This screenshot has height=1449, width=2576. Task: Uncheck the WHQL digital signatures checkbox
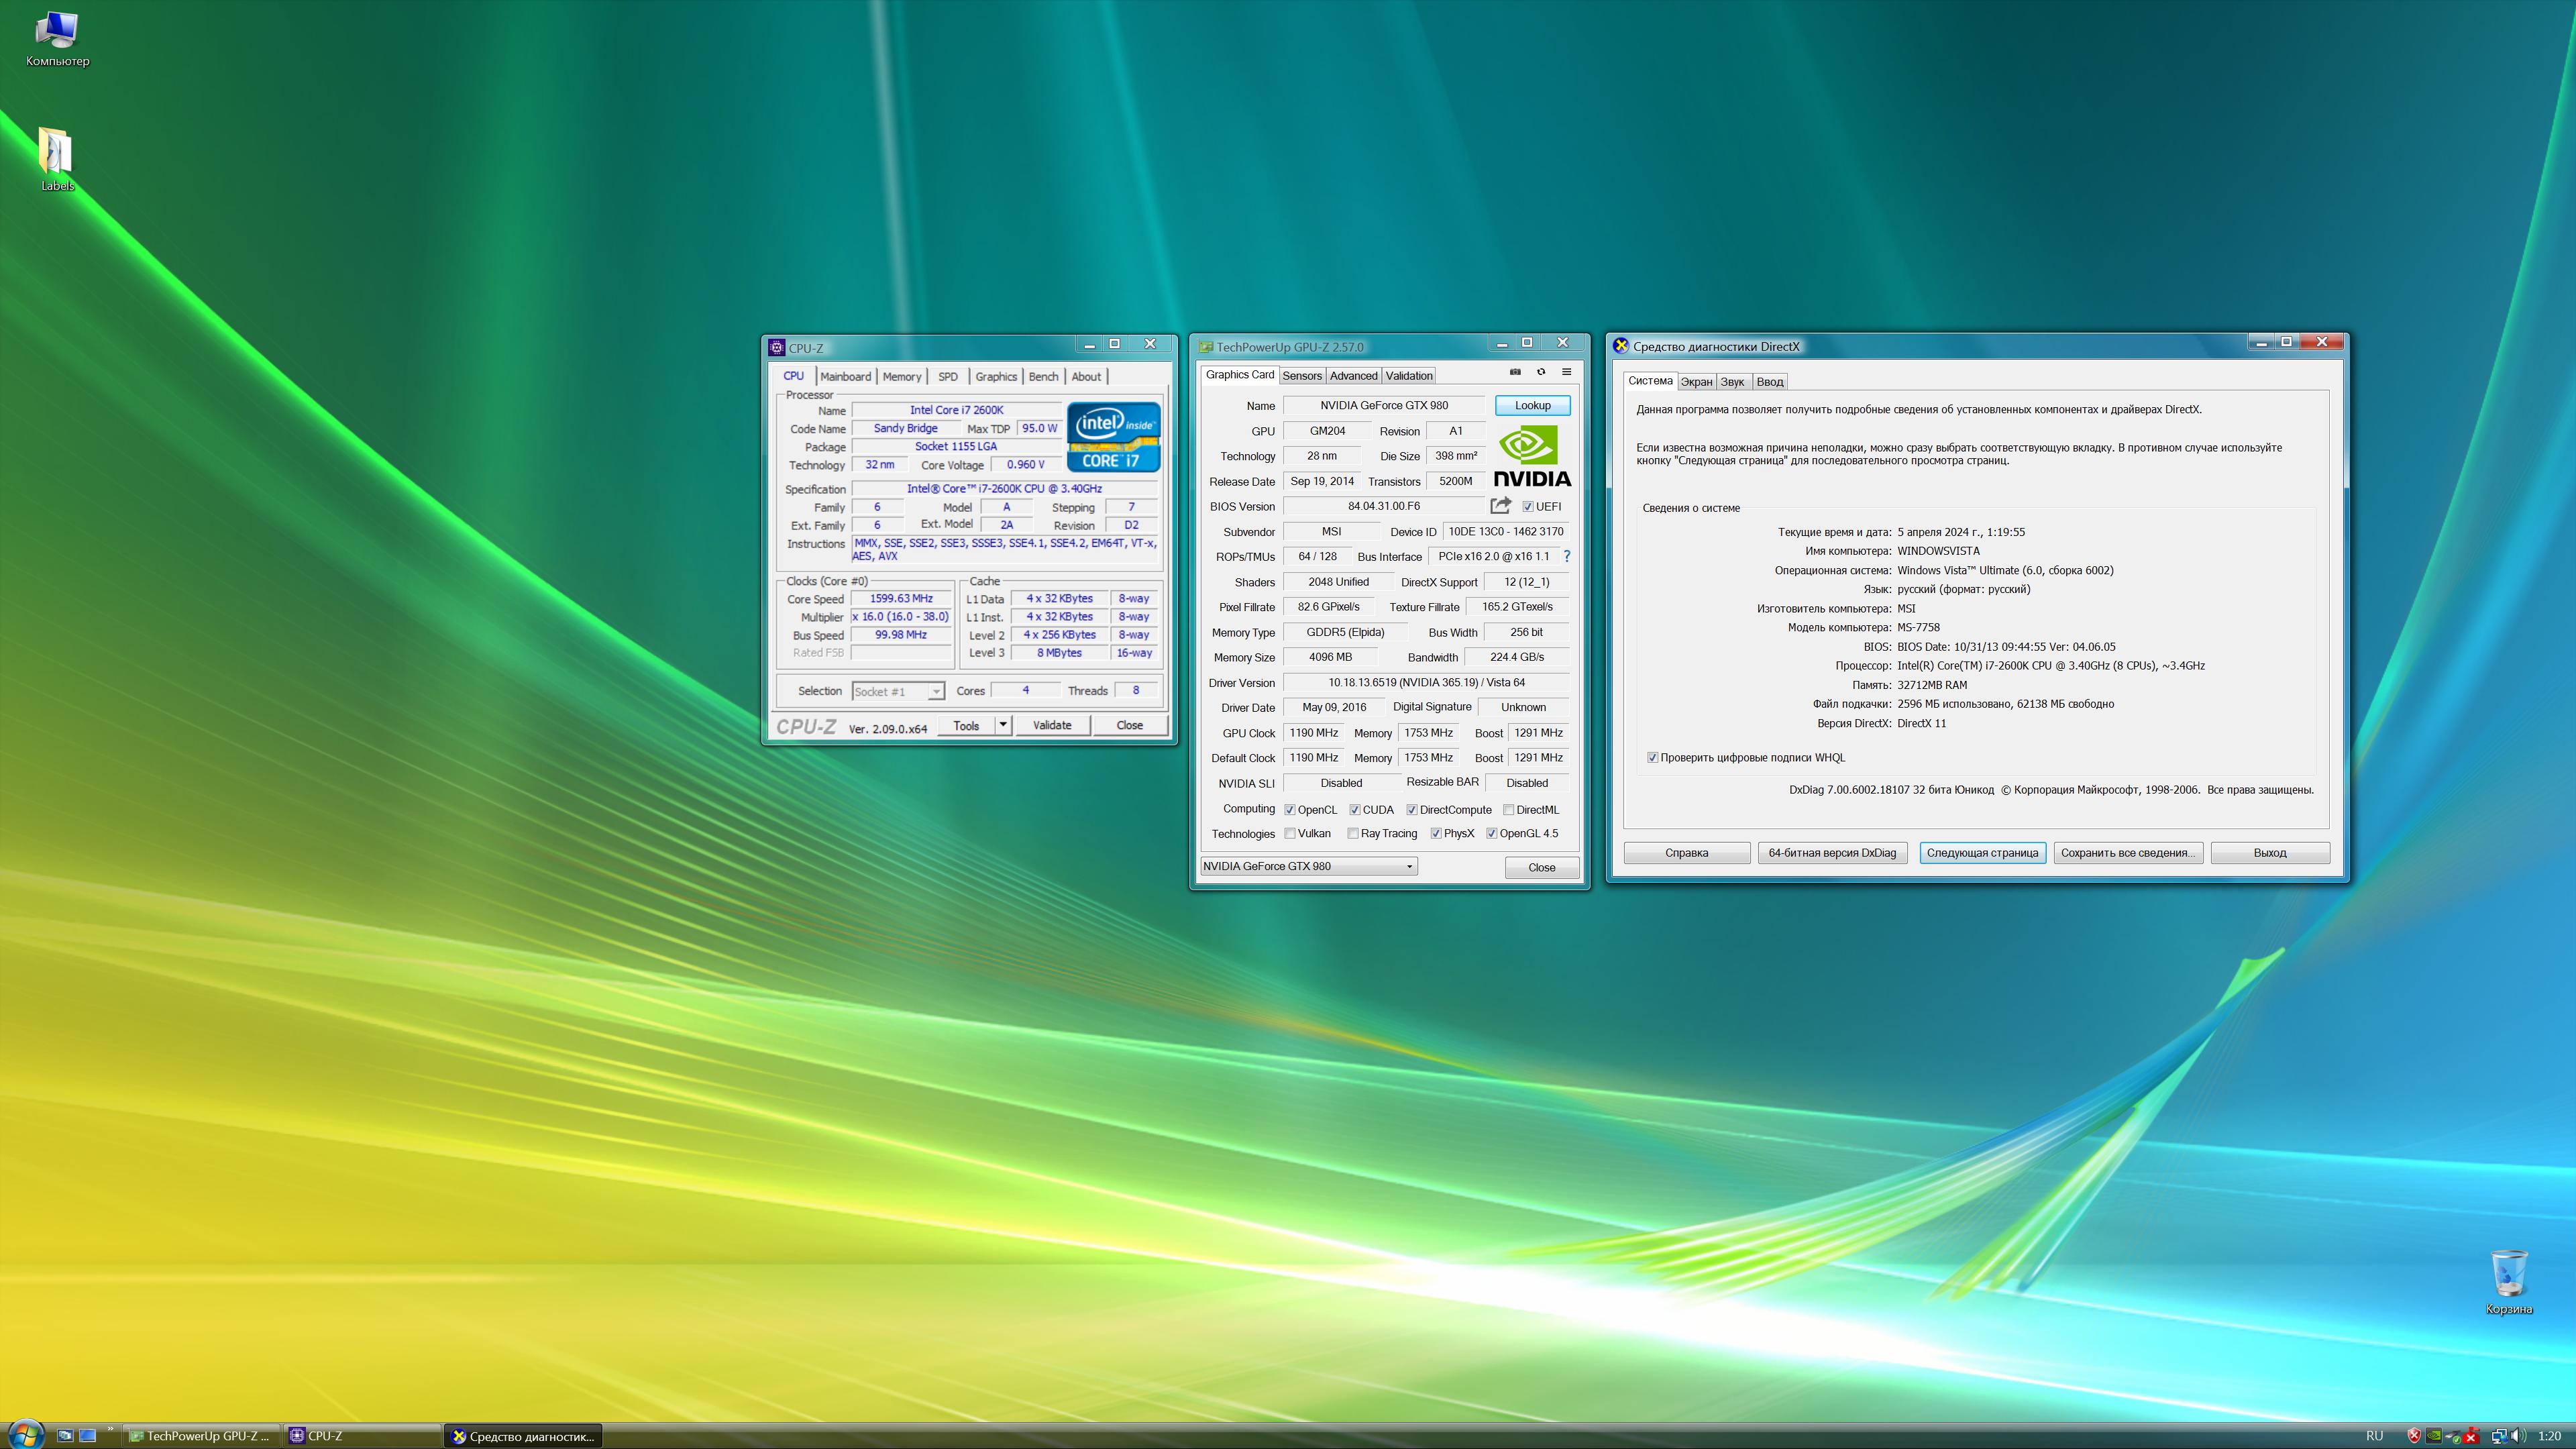click(1652, 758)
